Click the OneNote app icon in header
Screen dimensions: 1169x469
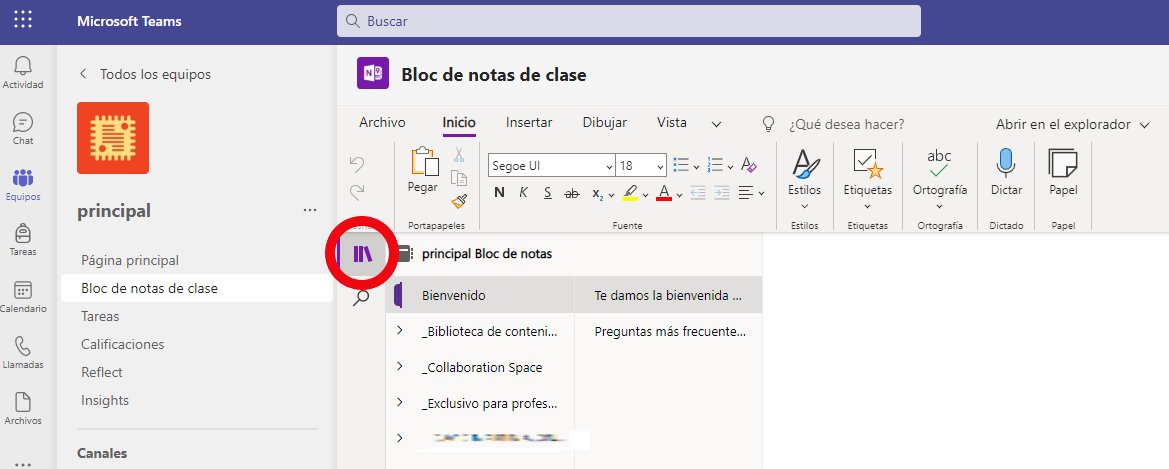tap(373, 73)
